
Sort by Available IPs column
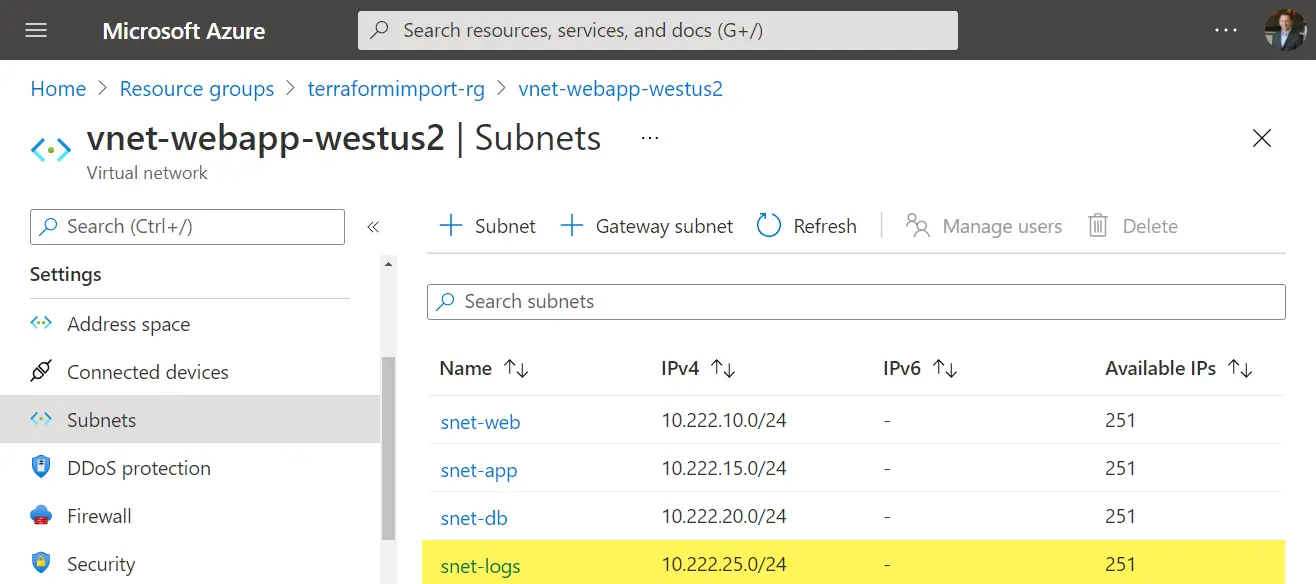1179,368
